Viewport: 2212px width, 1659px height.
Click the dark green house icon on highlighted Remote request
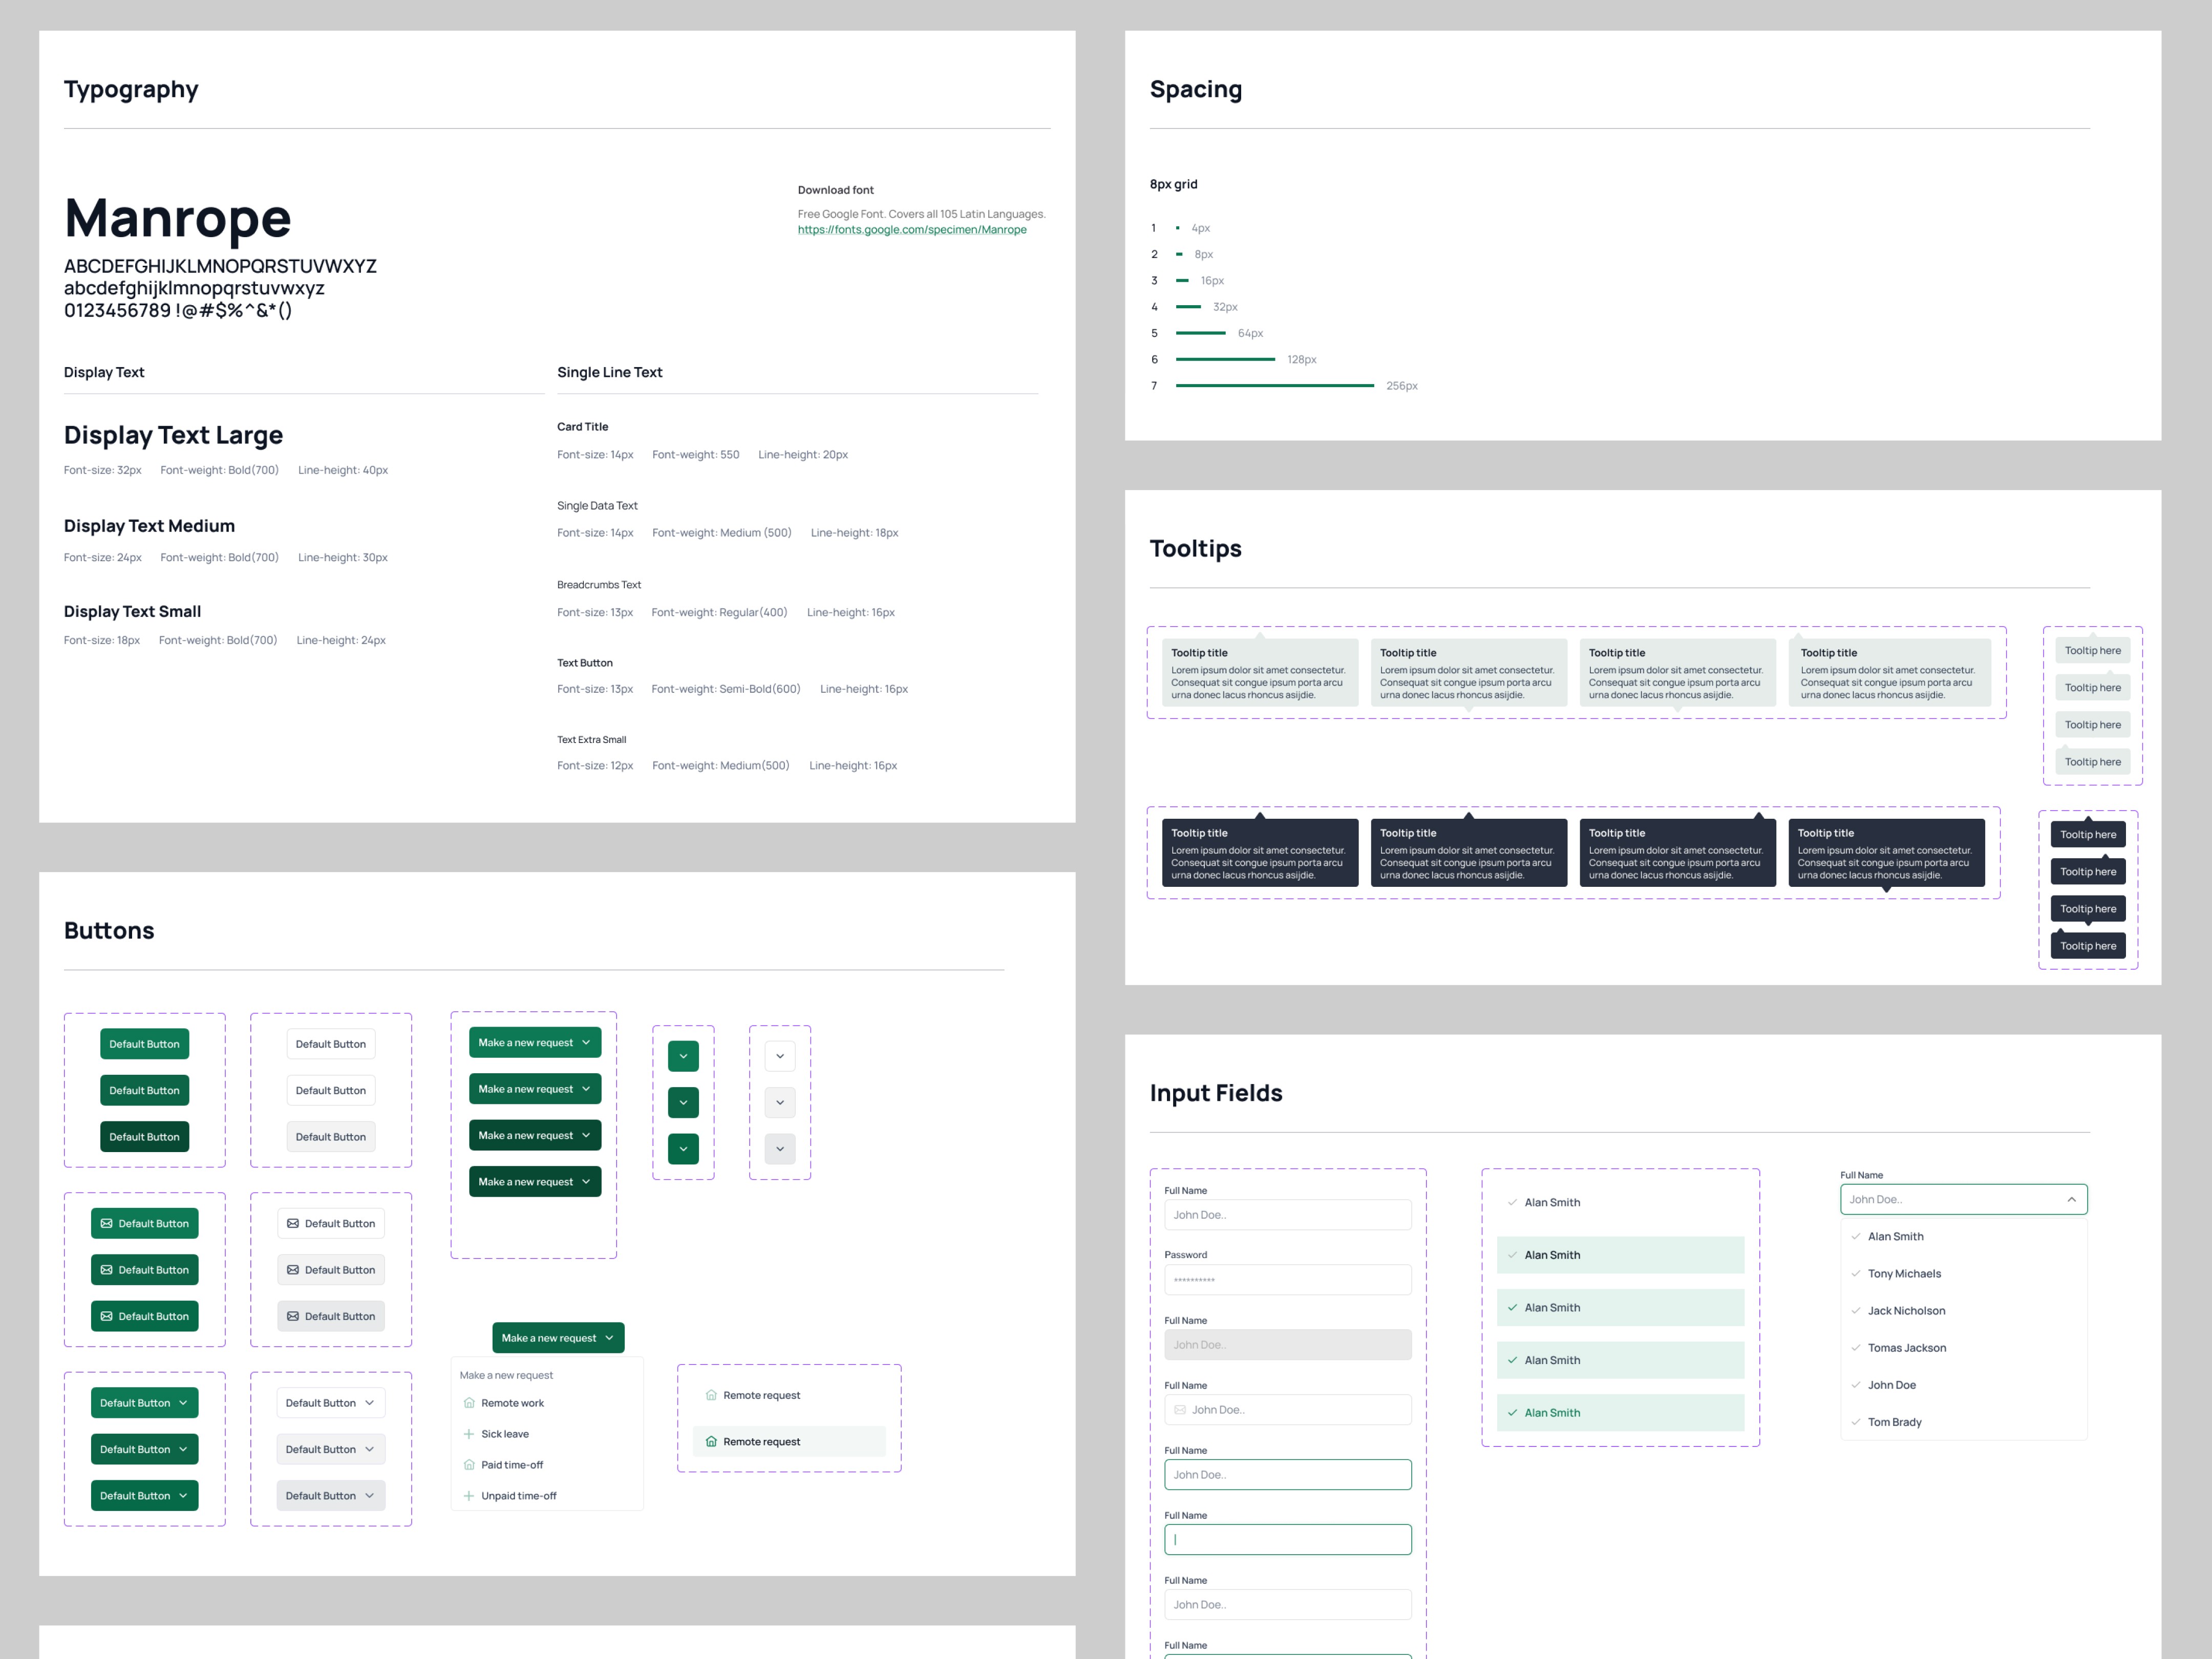tap(711, 1442)
